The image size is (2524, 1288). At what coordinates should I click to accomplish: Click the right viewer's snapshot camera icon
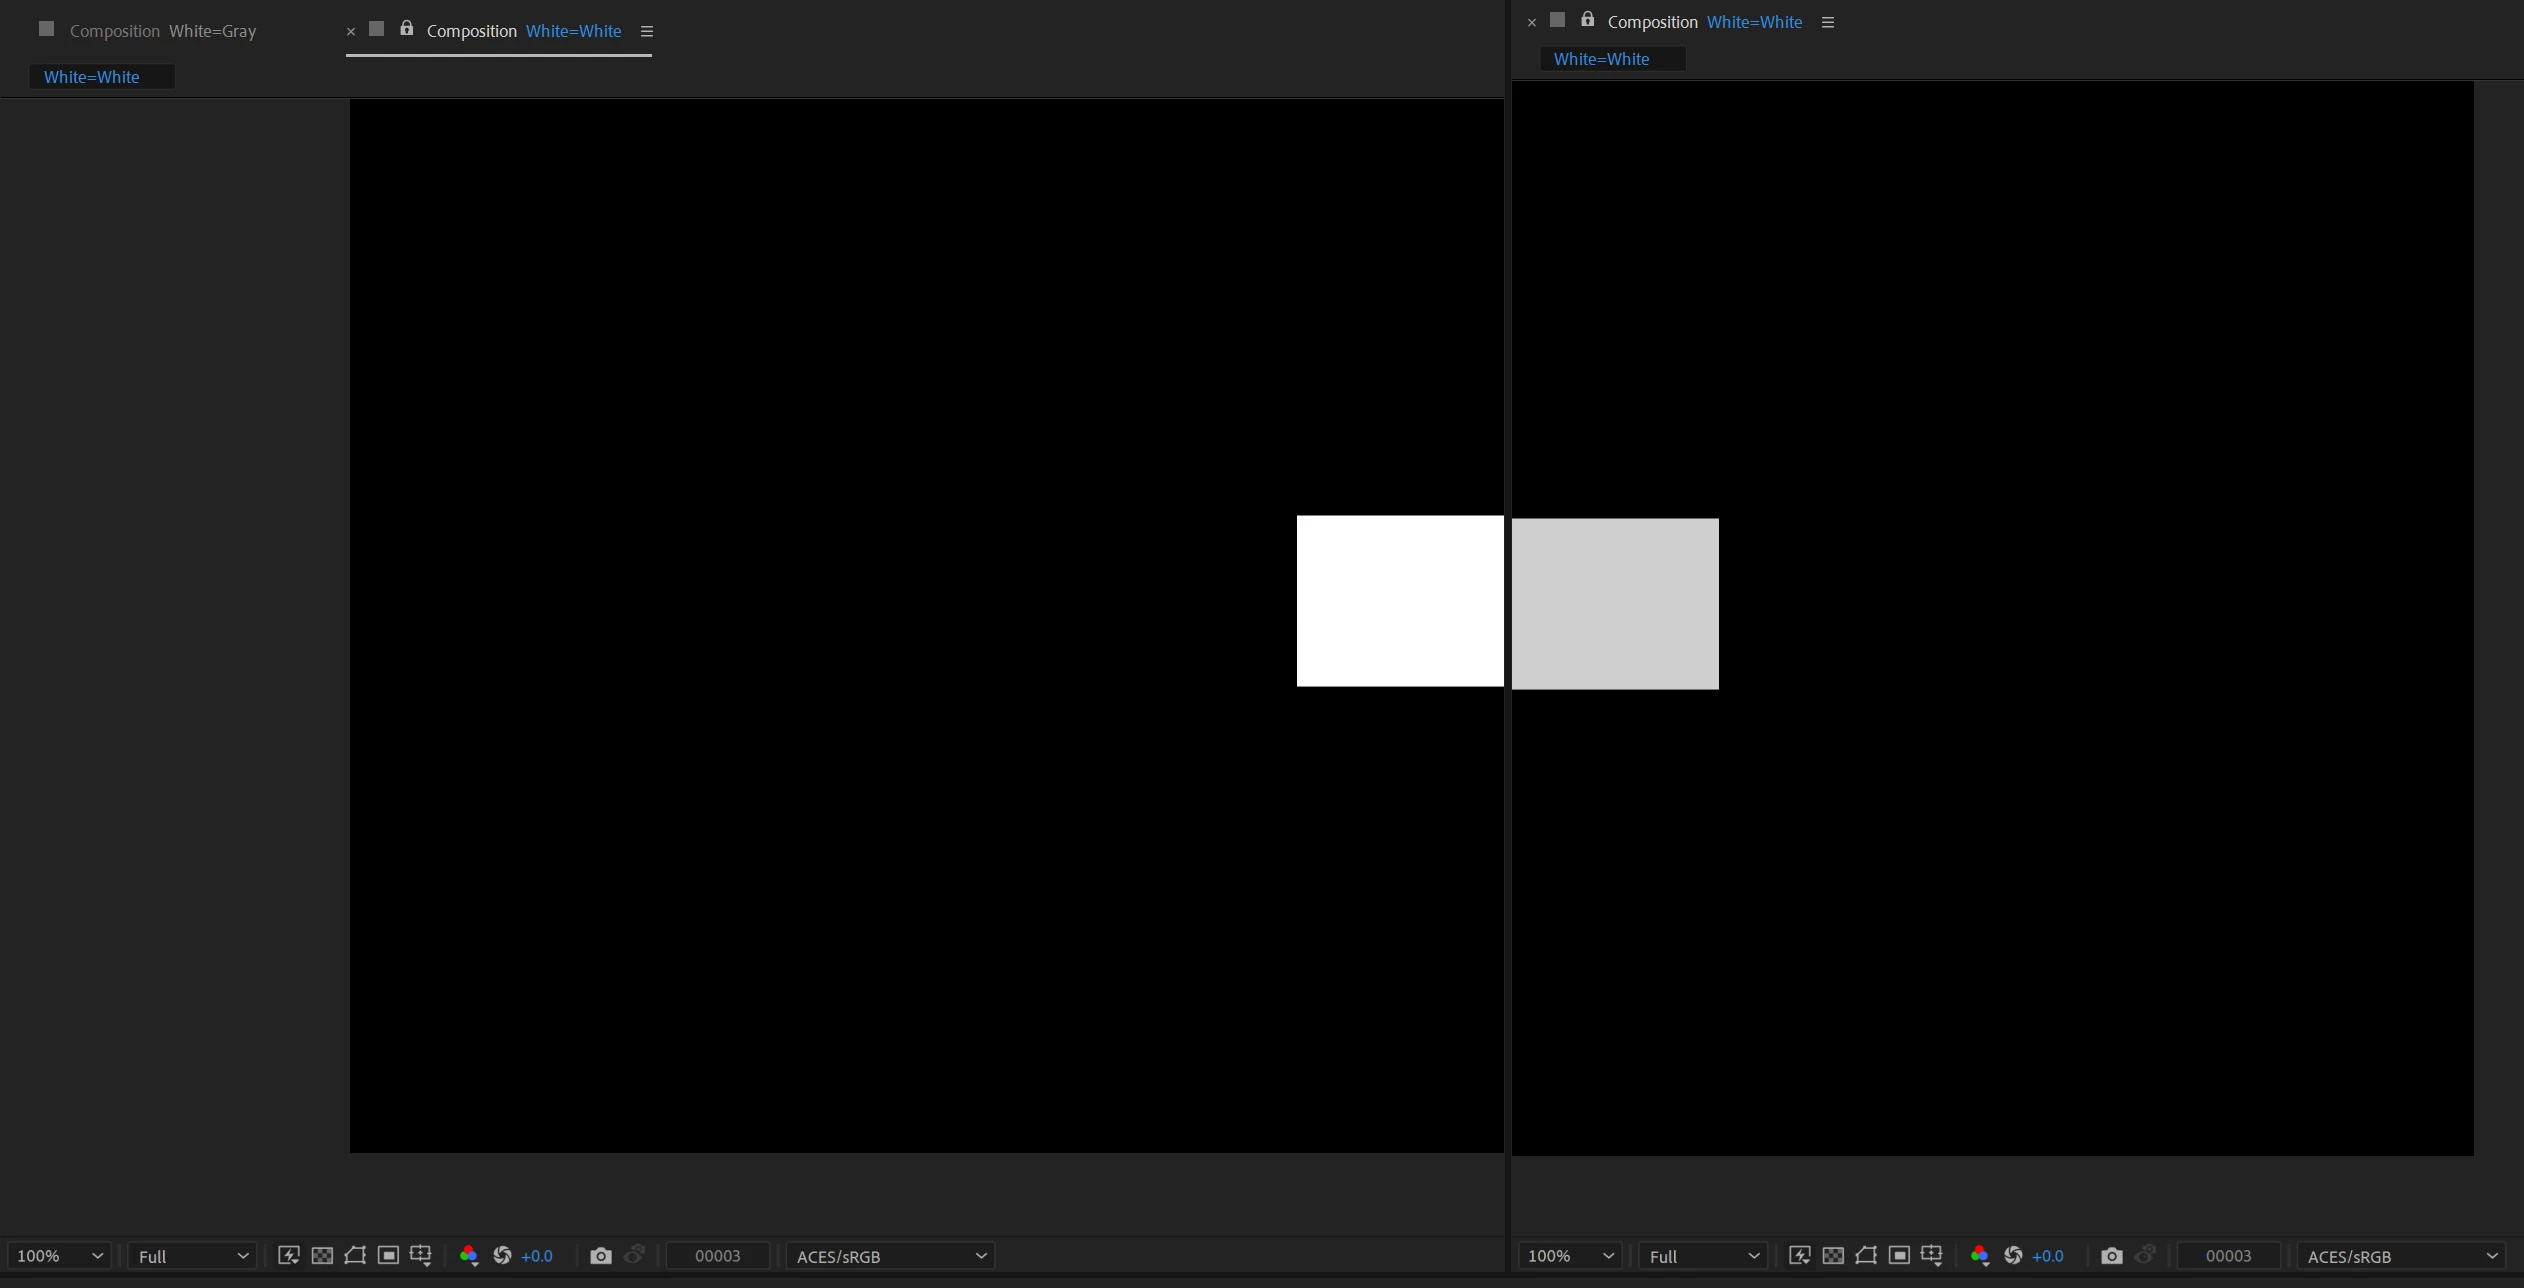coord(2111,1255)
